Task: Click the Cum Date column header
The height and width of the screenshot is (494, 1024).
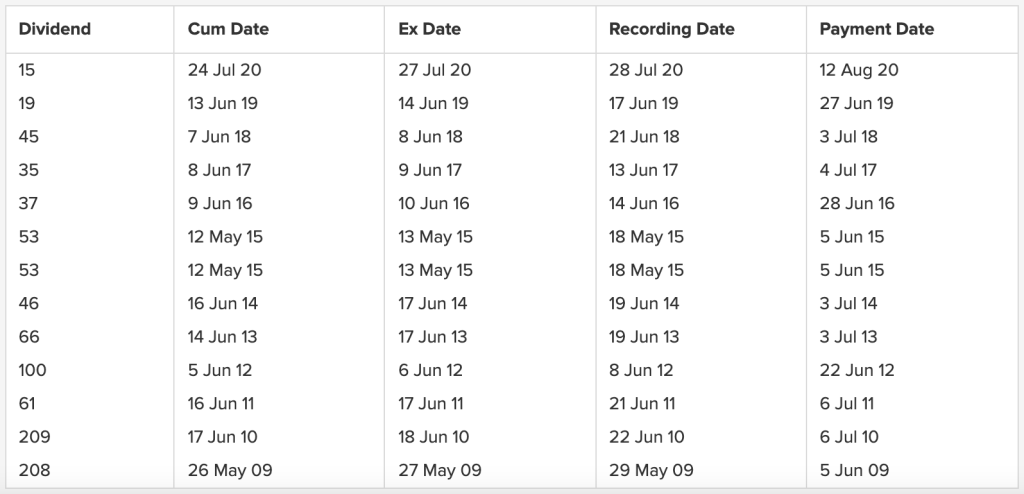Action: [228, 29]
